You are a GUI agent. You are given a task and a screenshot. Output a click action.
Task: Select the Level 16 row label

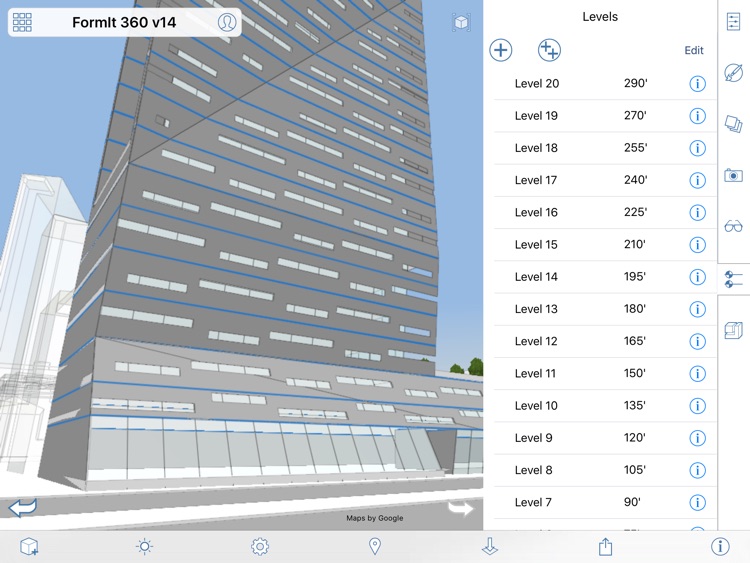pyautogui.click(x=536, y=212)
